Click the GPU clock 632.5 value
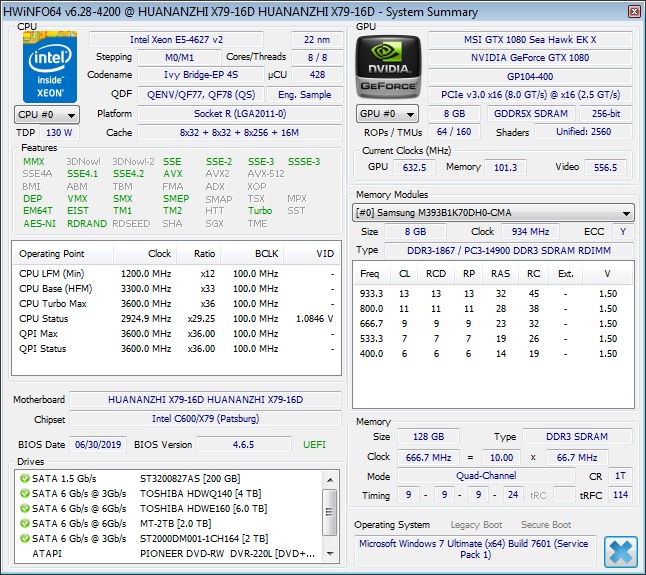Viewport: 646px width, 575px height. point(414,167)
